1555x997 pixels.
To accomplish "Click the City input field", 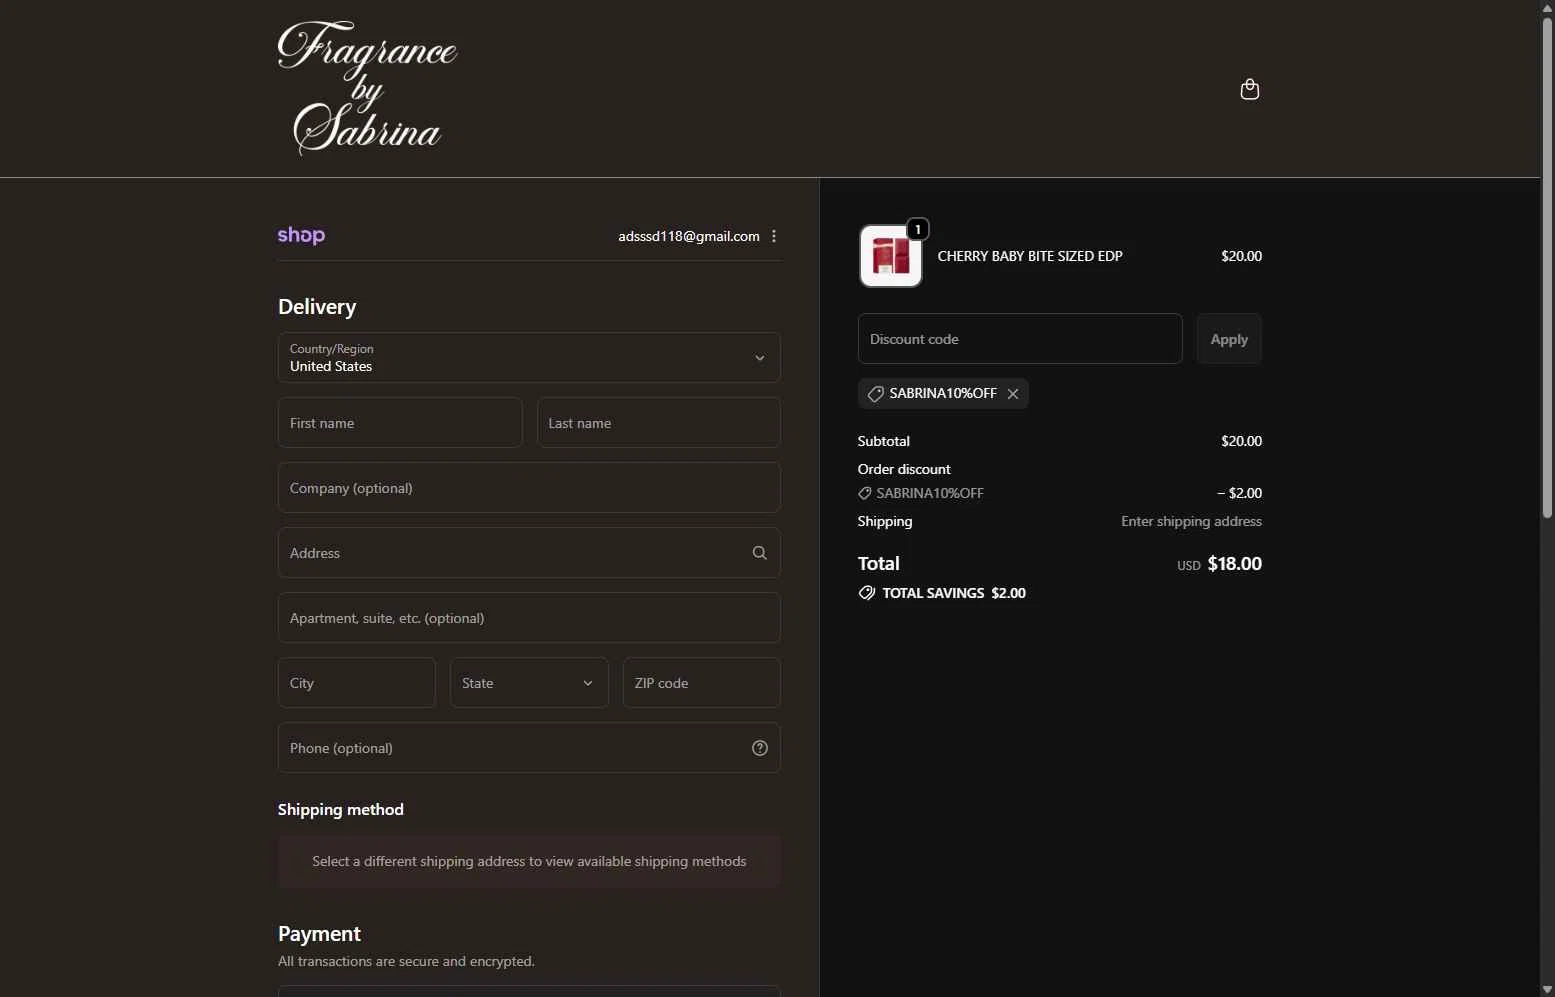I will pos(357,683).
